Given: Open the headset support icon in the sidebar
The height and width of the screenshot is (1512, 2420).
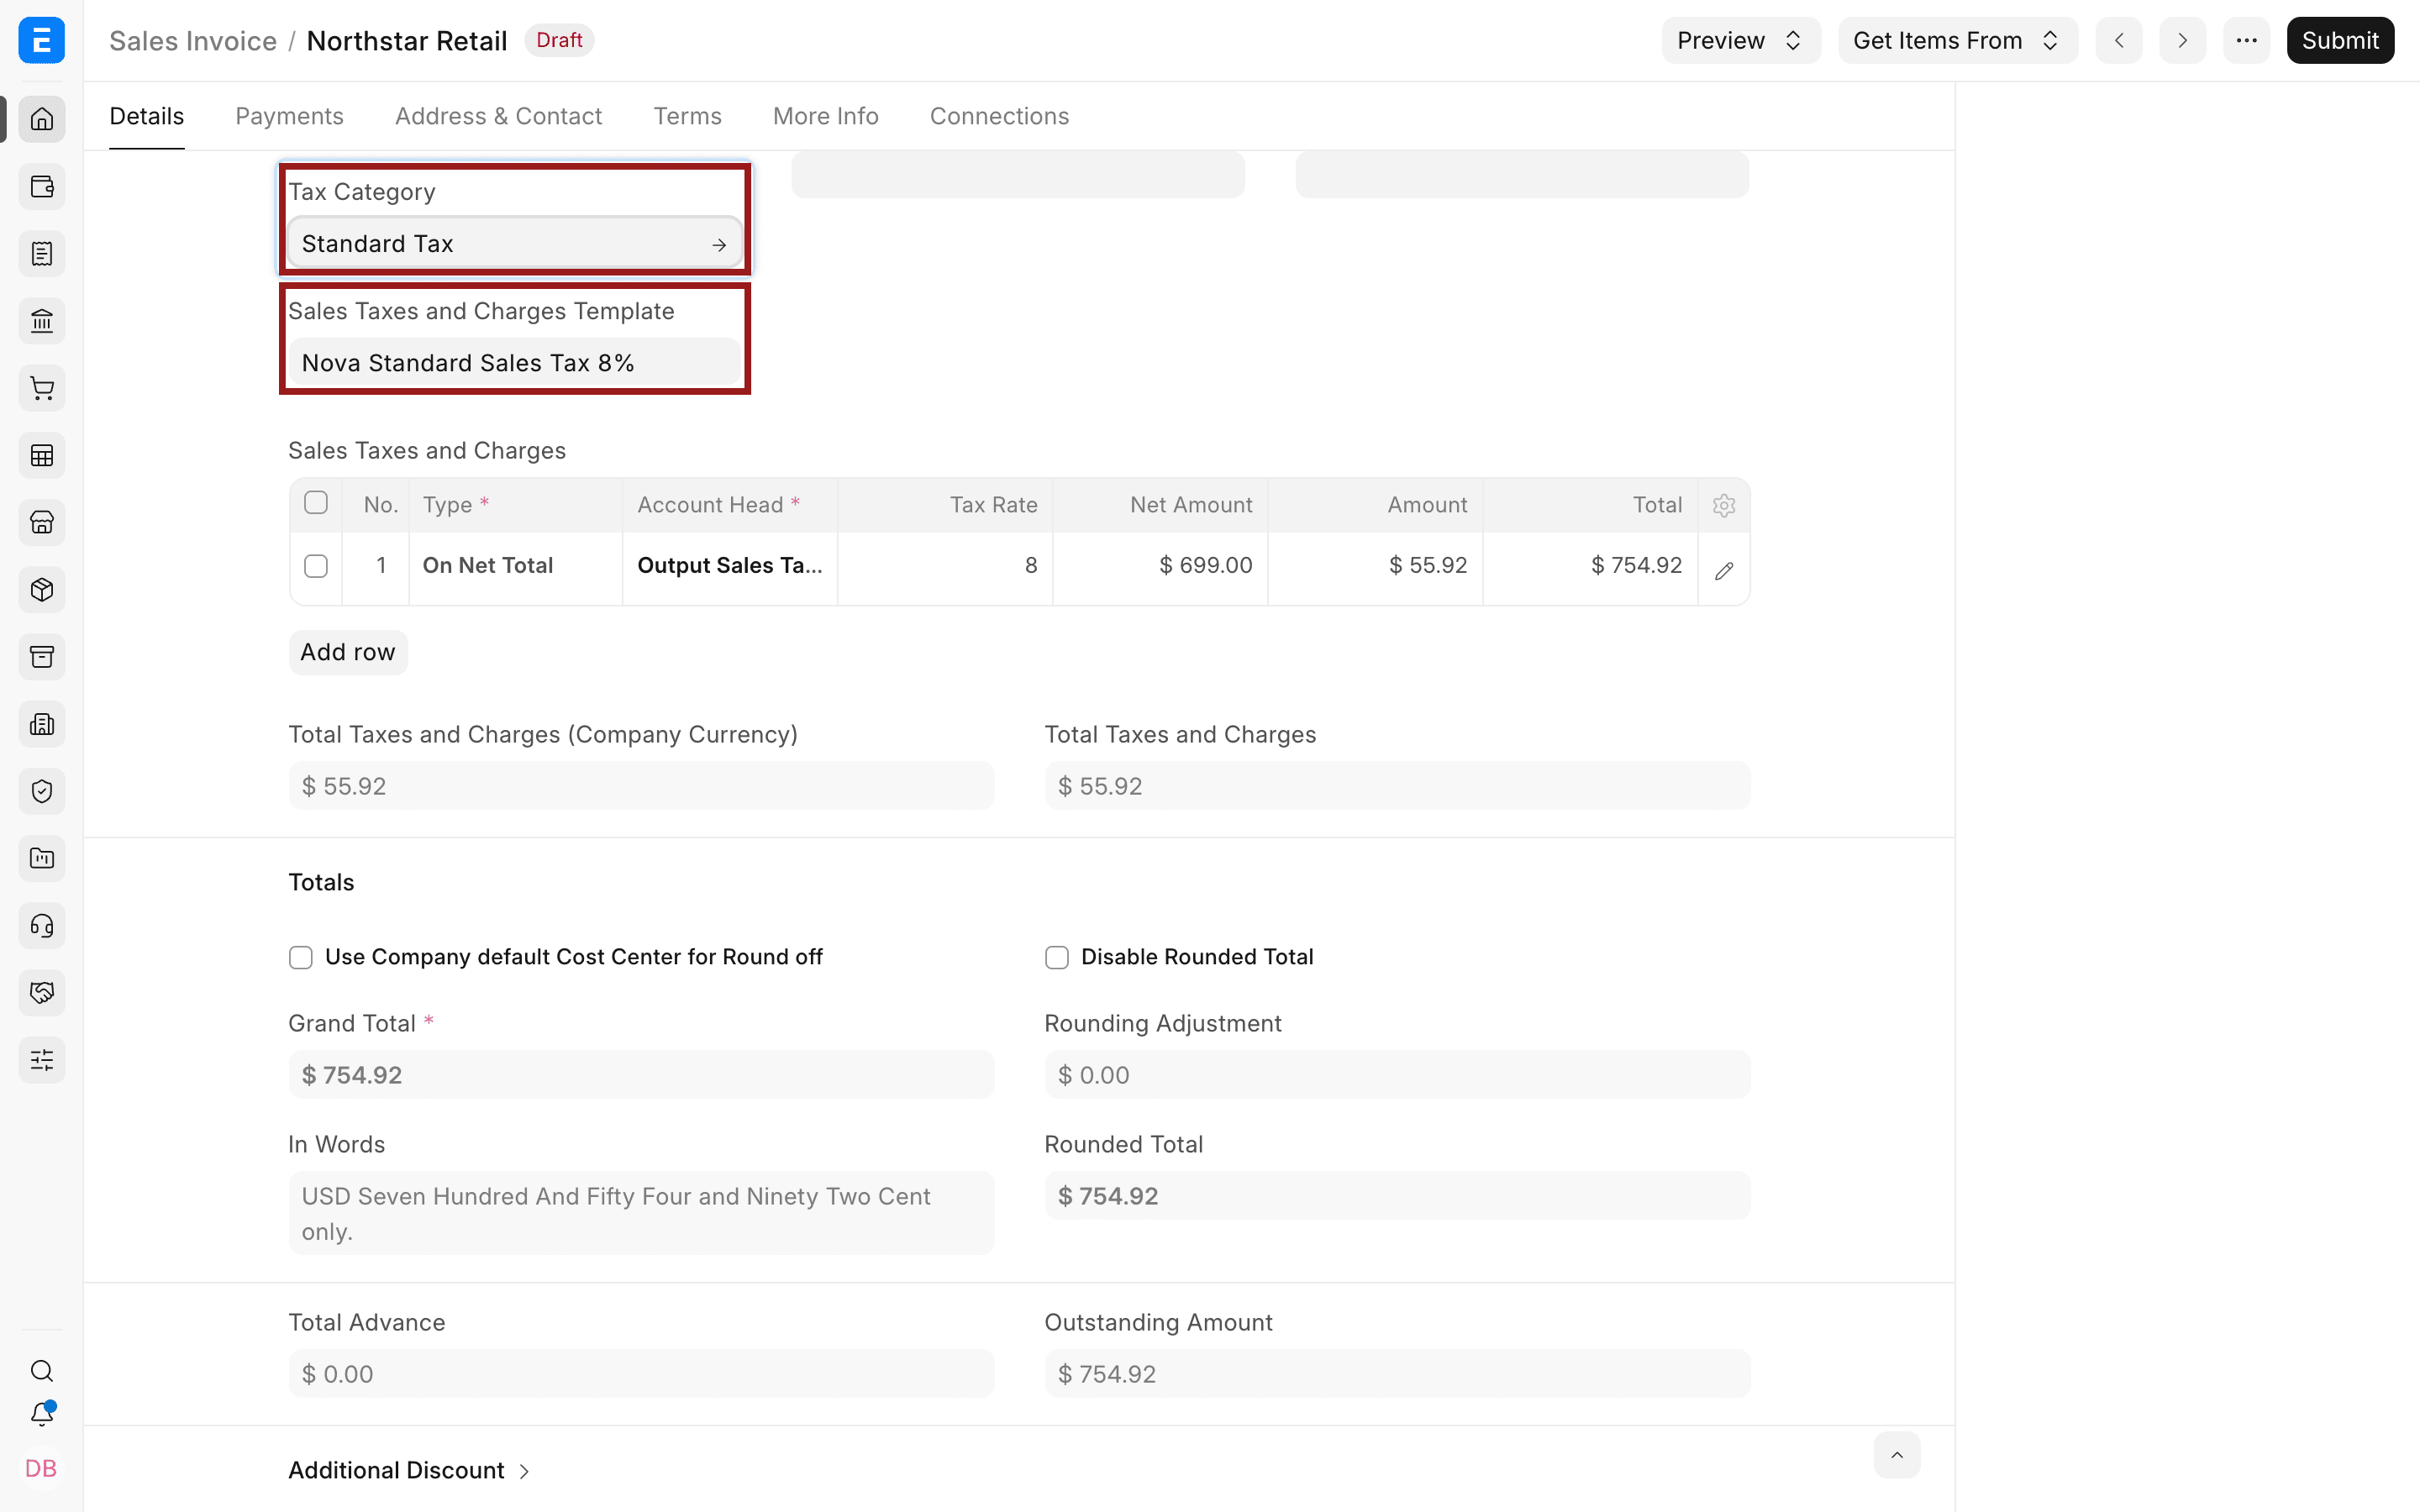Looking at the screenshot, I should tap(42, 926).
